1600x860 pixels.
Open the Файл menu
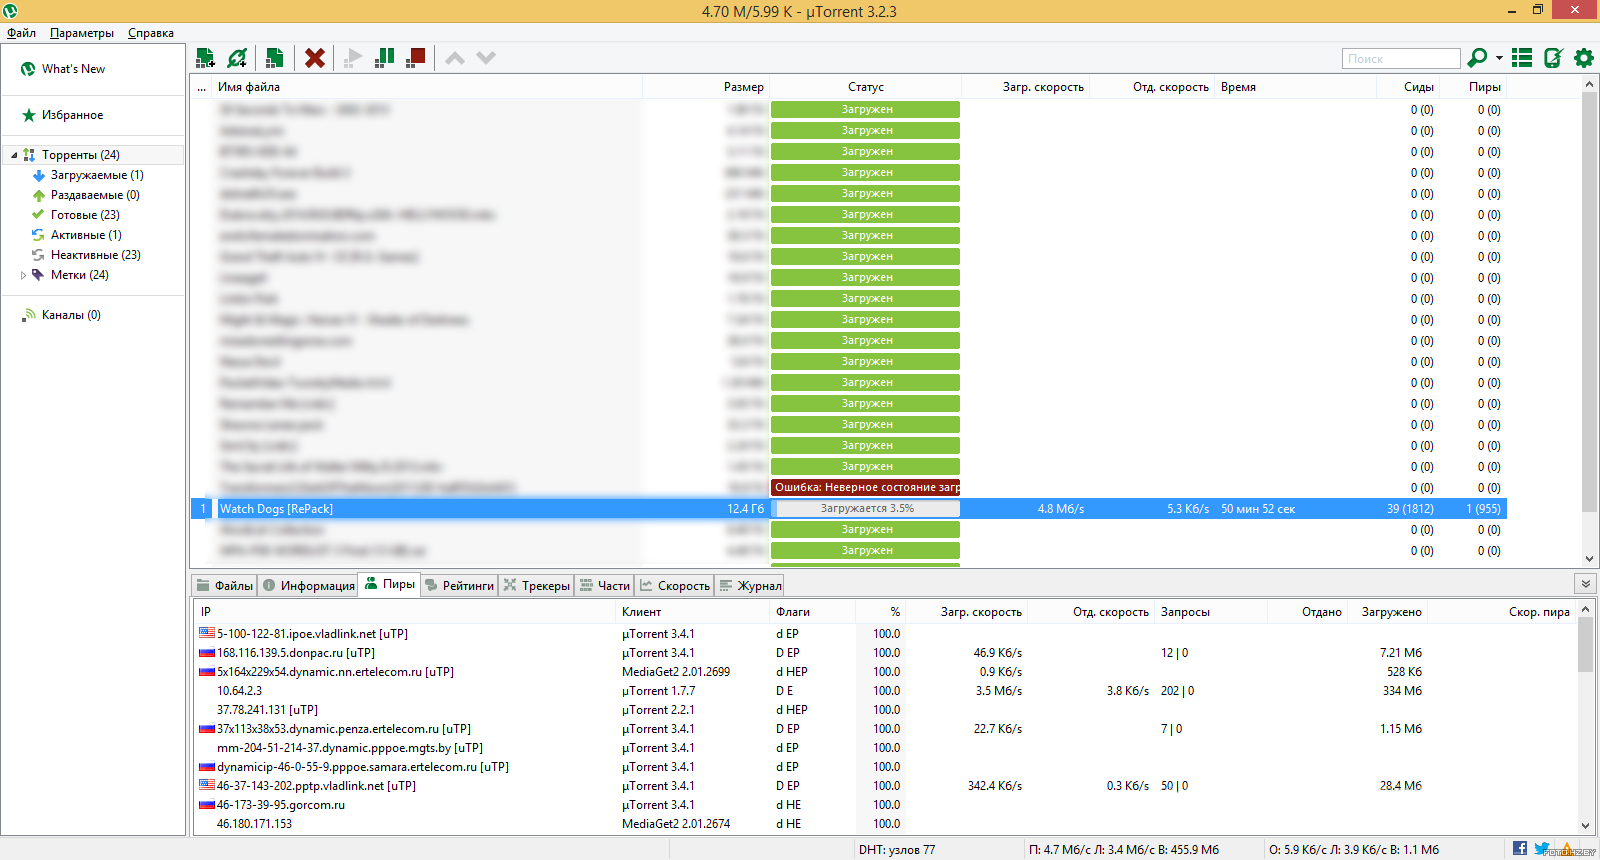click(21, 33)
